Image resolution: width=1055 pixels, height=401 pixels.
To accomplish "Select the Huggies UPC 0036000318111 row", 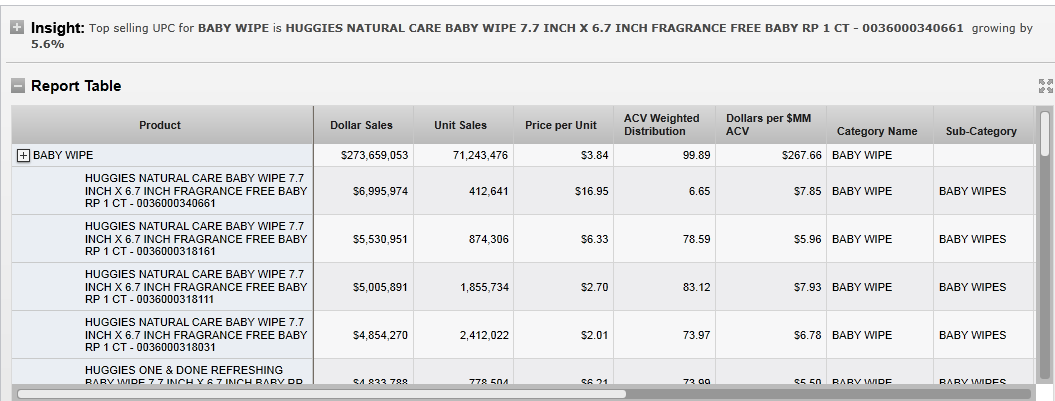I will 196,287.
